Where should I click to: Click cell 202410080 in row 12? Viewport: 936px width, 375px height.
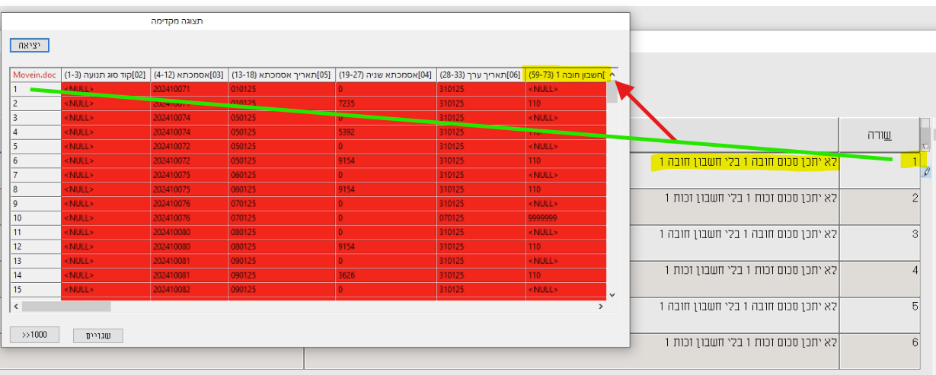pos(189,247)
